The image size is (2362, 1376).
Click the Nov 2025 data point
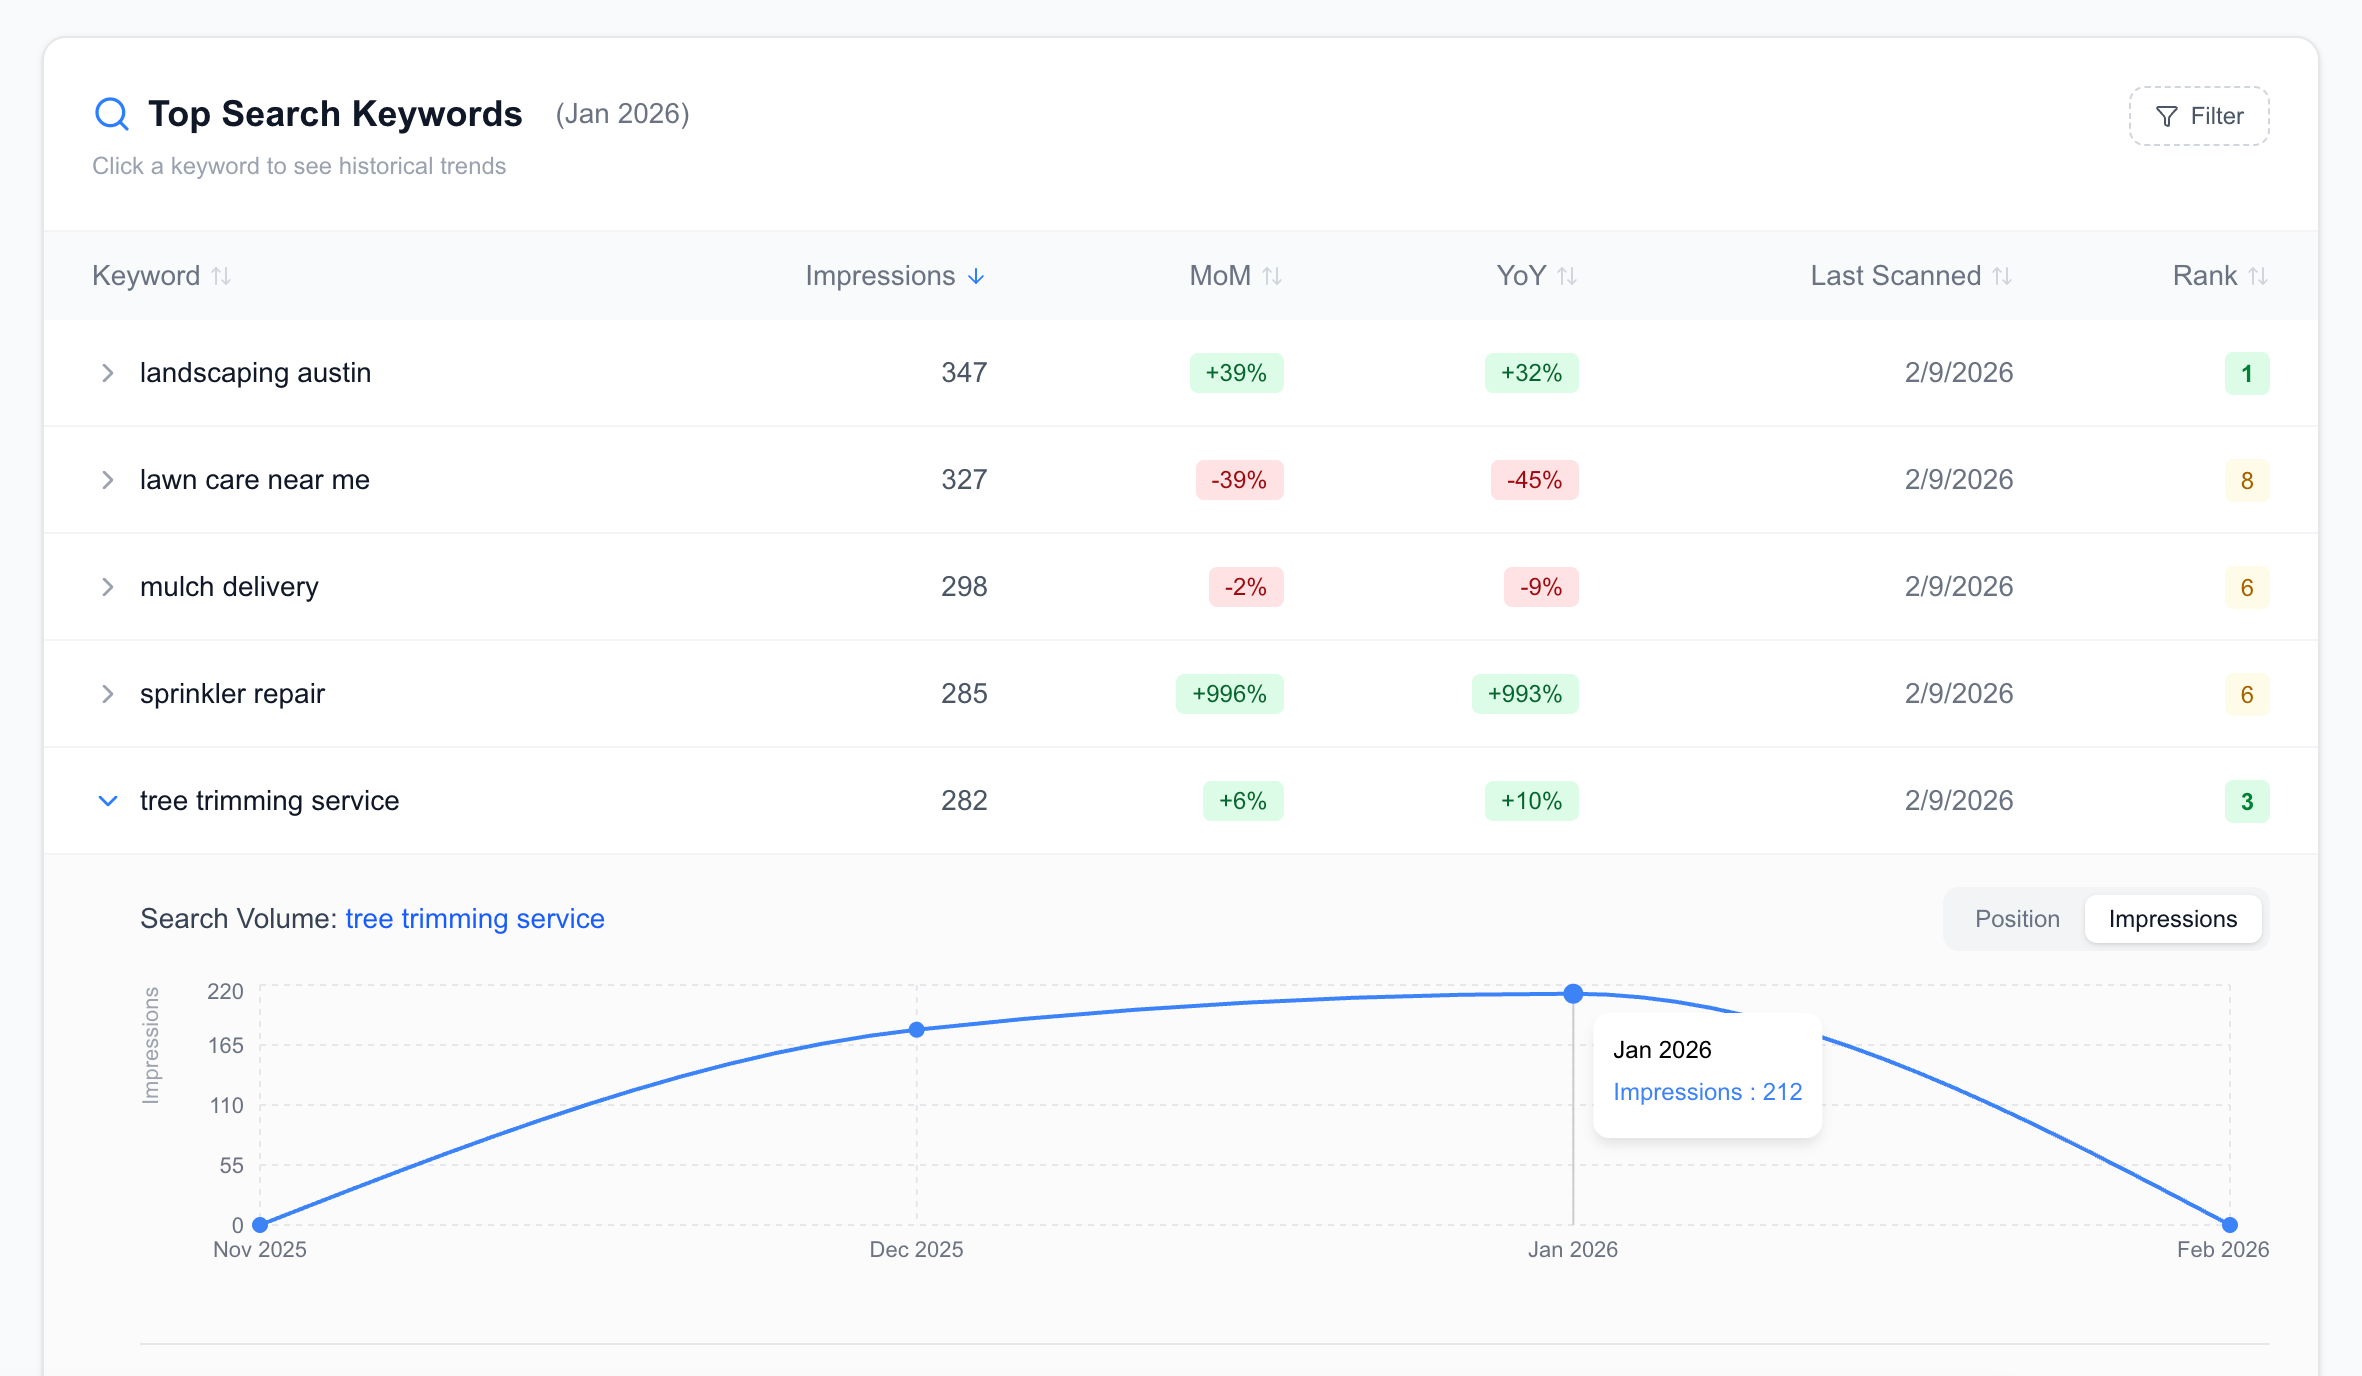260,1225
